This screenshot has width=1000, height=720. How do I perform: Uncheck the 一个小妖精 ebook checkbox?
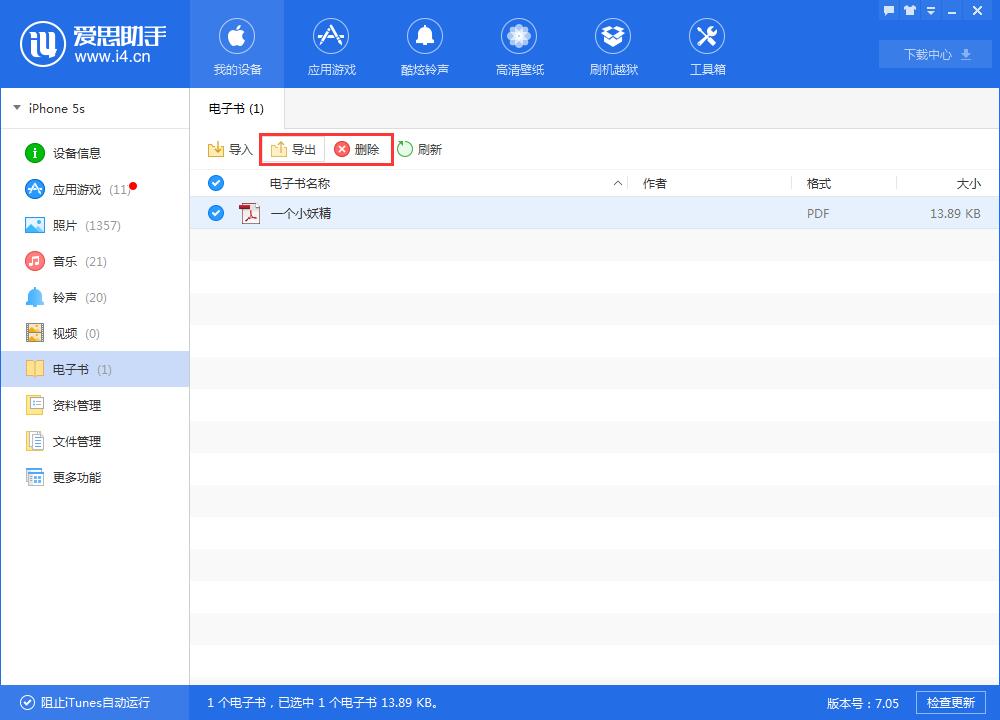click(x=216, y=213)
